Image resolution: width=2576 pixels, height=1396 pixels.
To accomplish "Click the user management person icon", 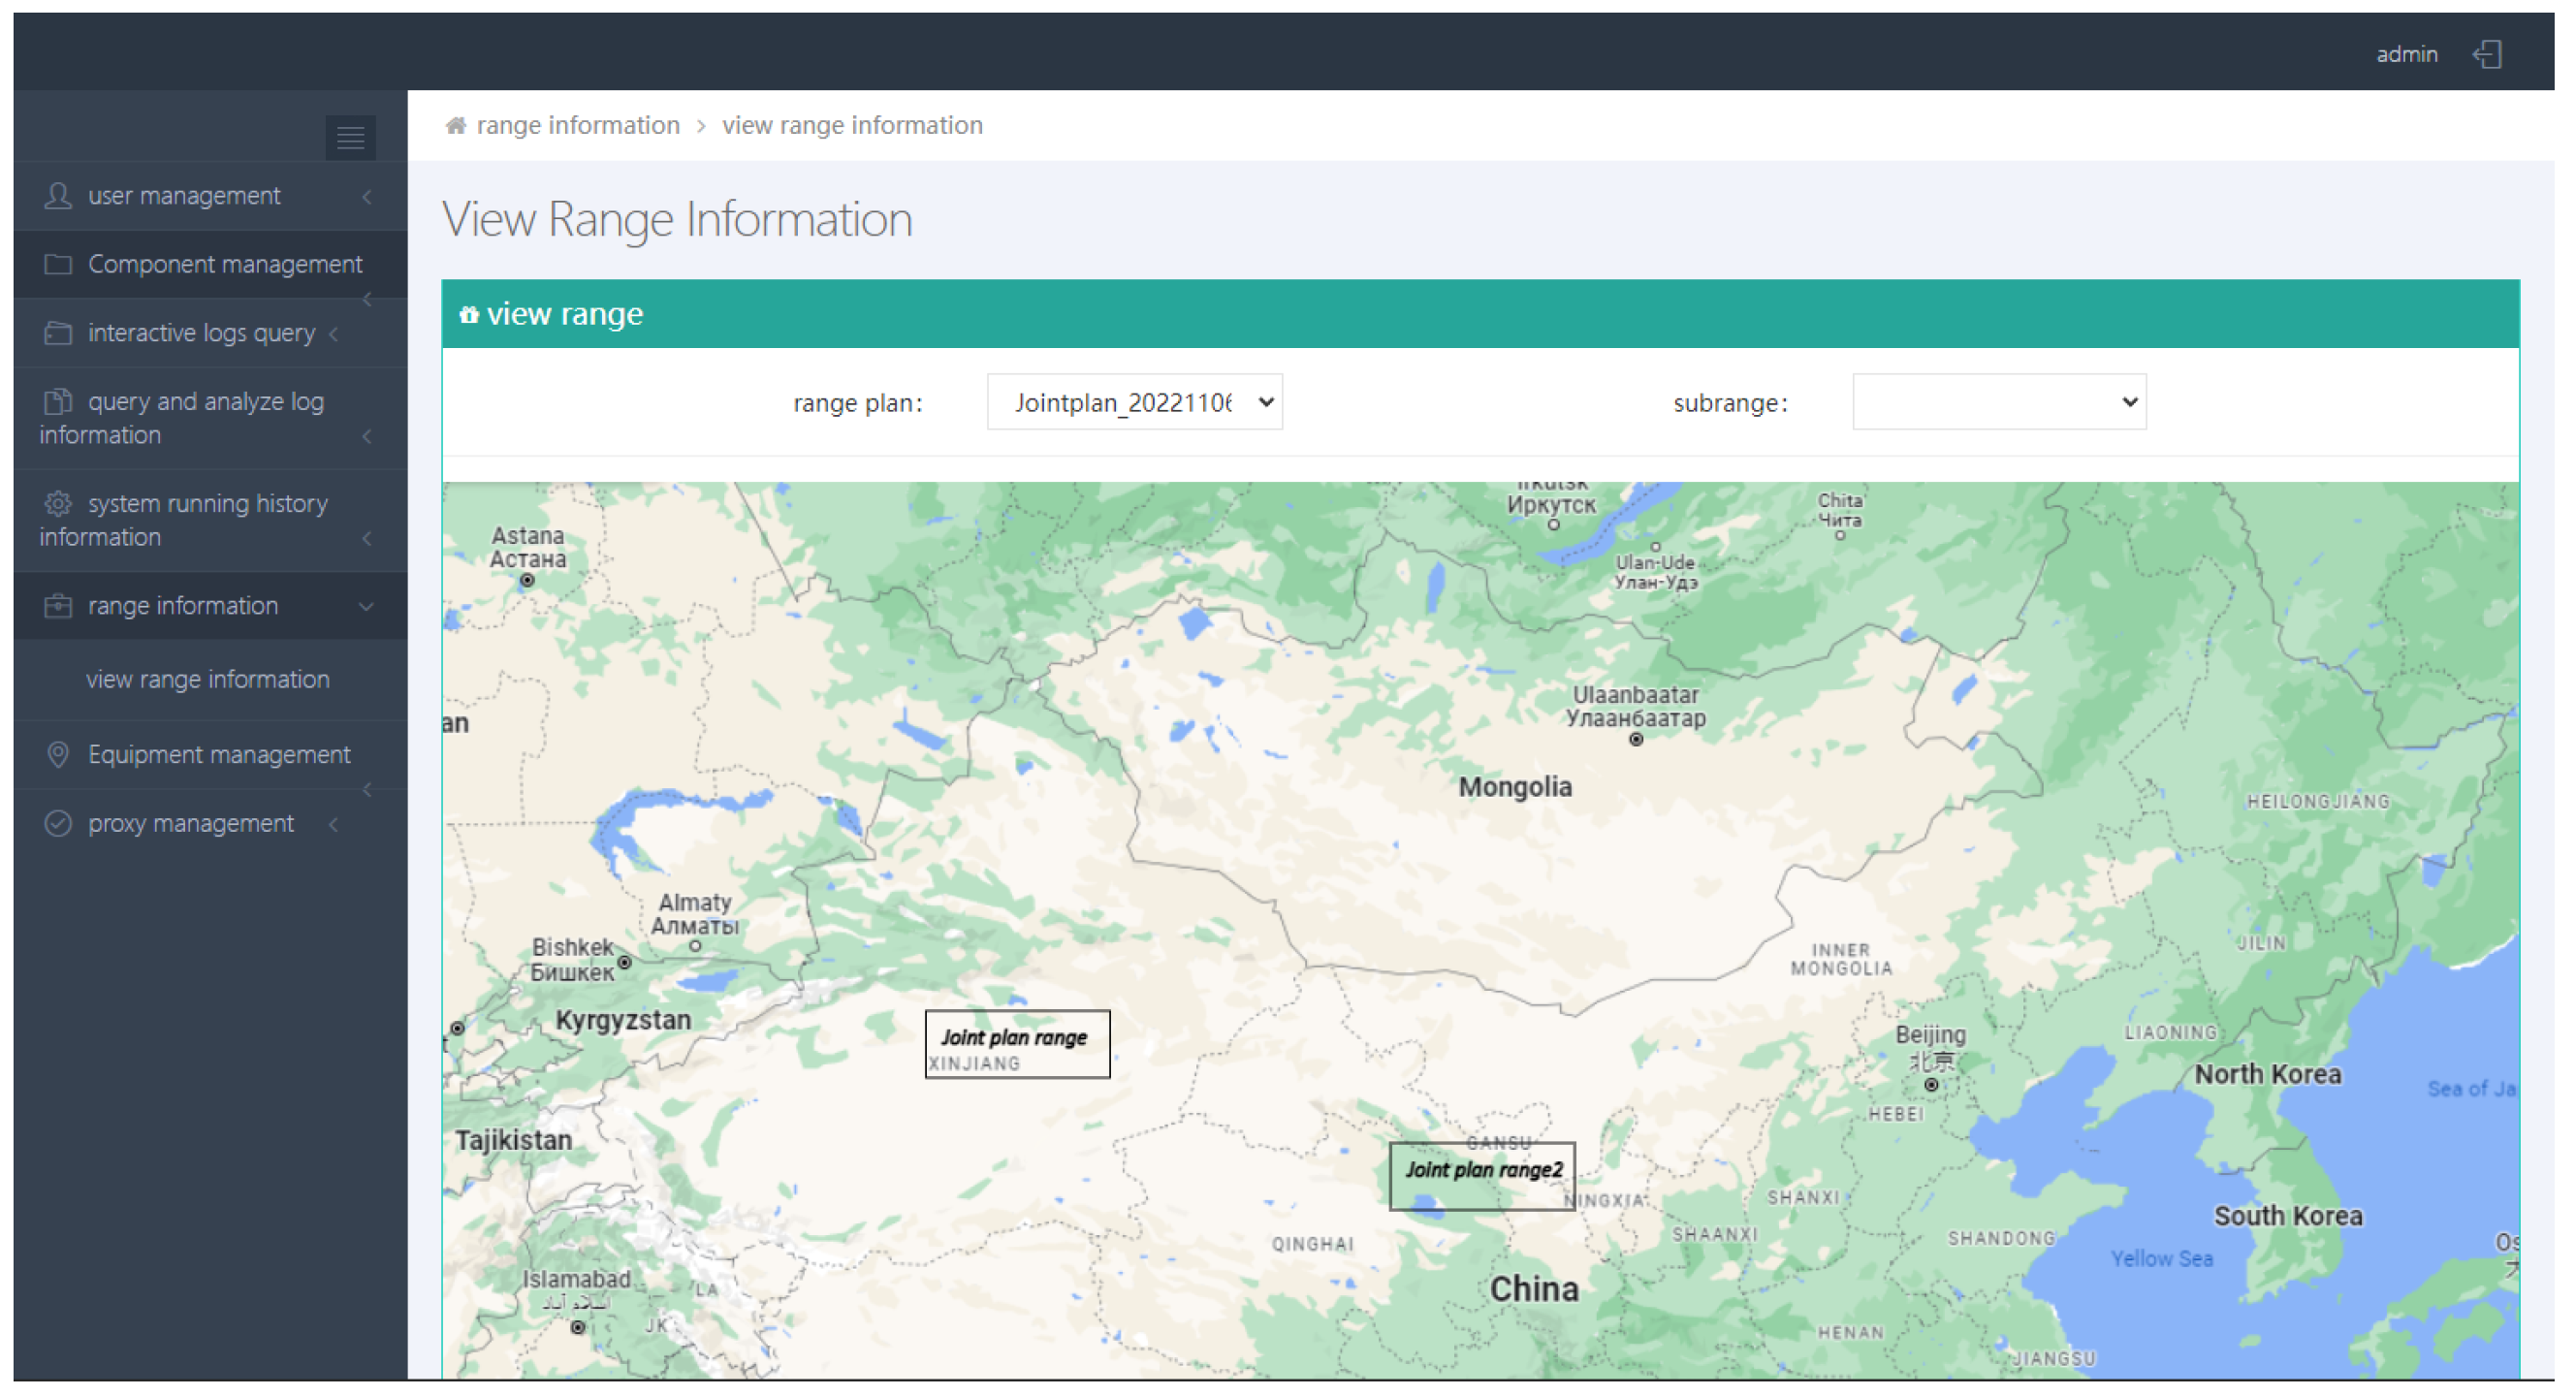I will point(58,196).
